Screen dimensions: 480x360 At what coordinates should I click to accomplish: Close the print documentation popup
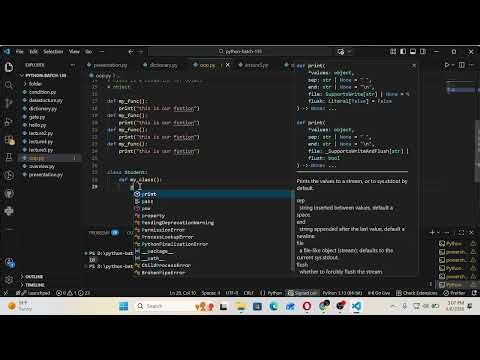(414, 66)
